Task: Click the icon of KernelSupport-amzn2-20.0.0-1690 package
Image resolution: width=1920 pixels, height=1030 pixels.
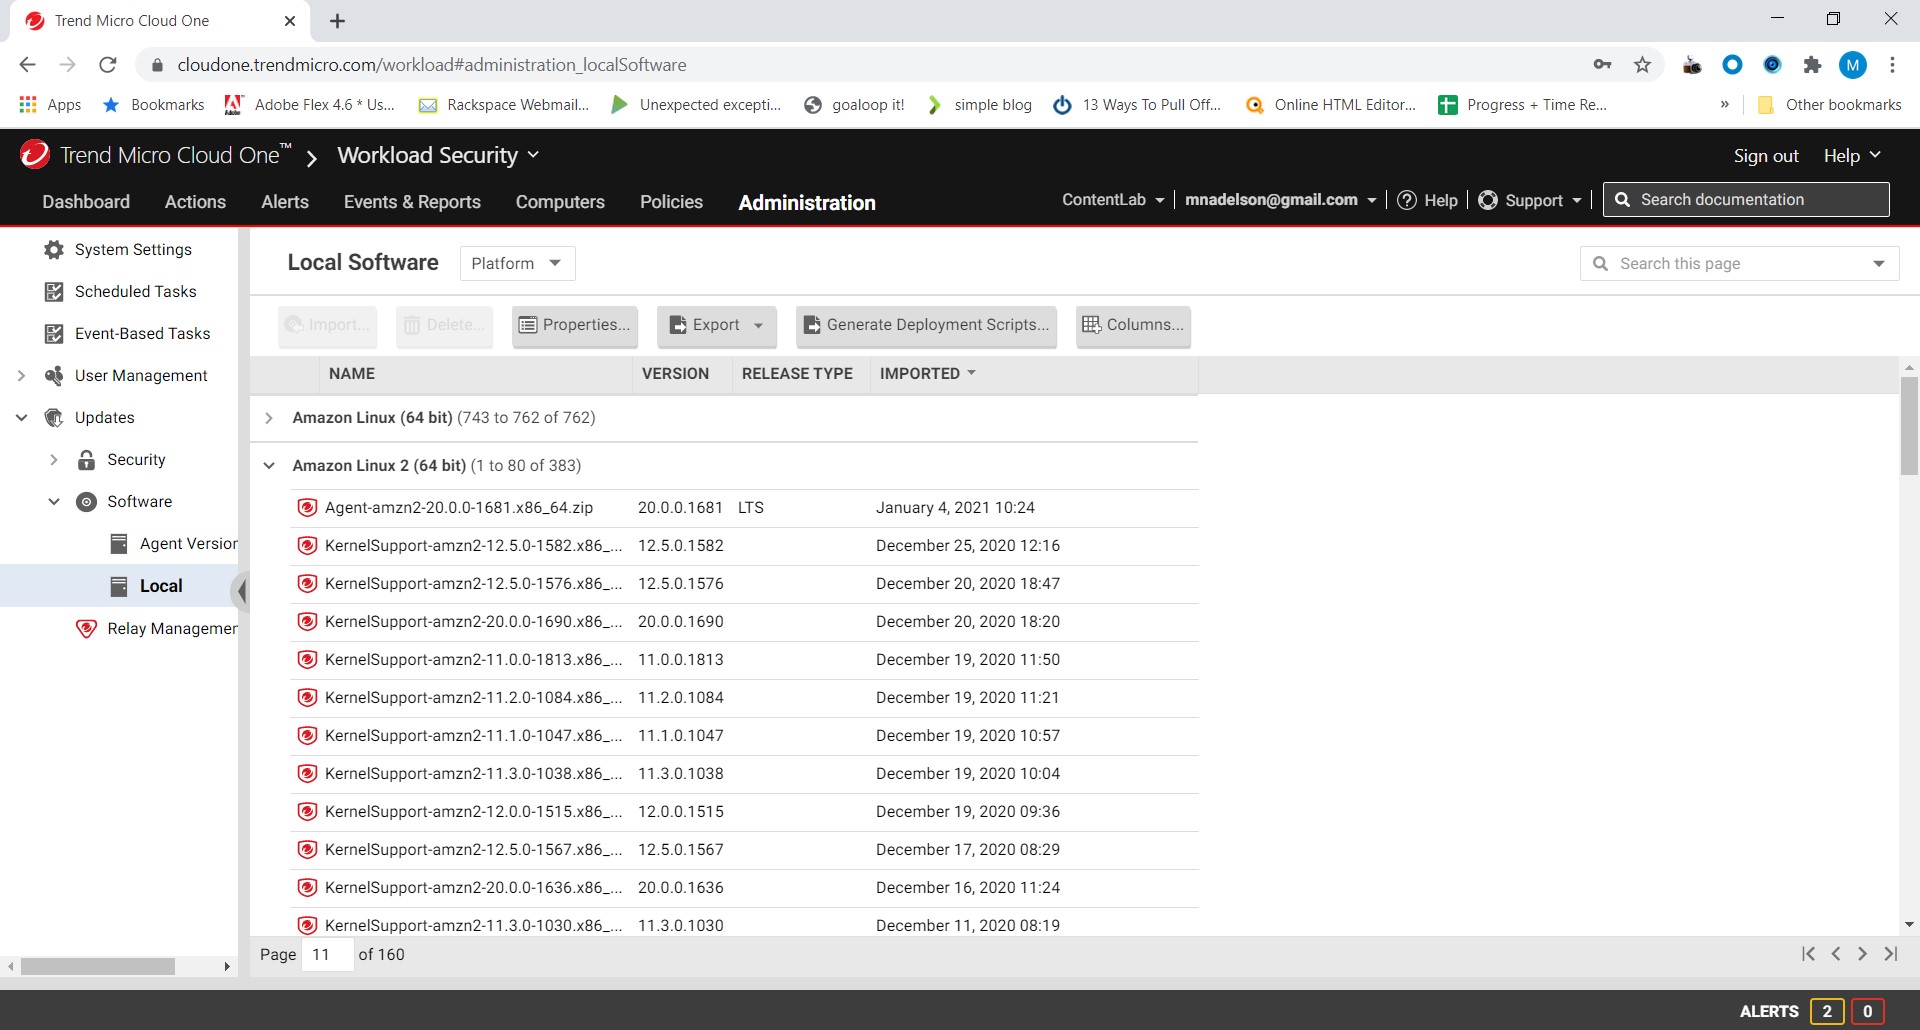Action: tap(307, 622)
